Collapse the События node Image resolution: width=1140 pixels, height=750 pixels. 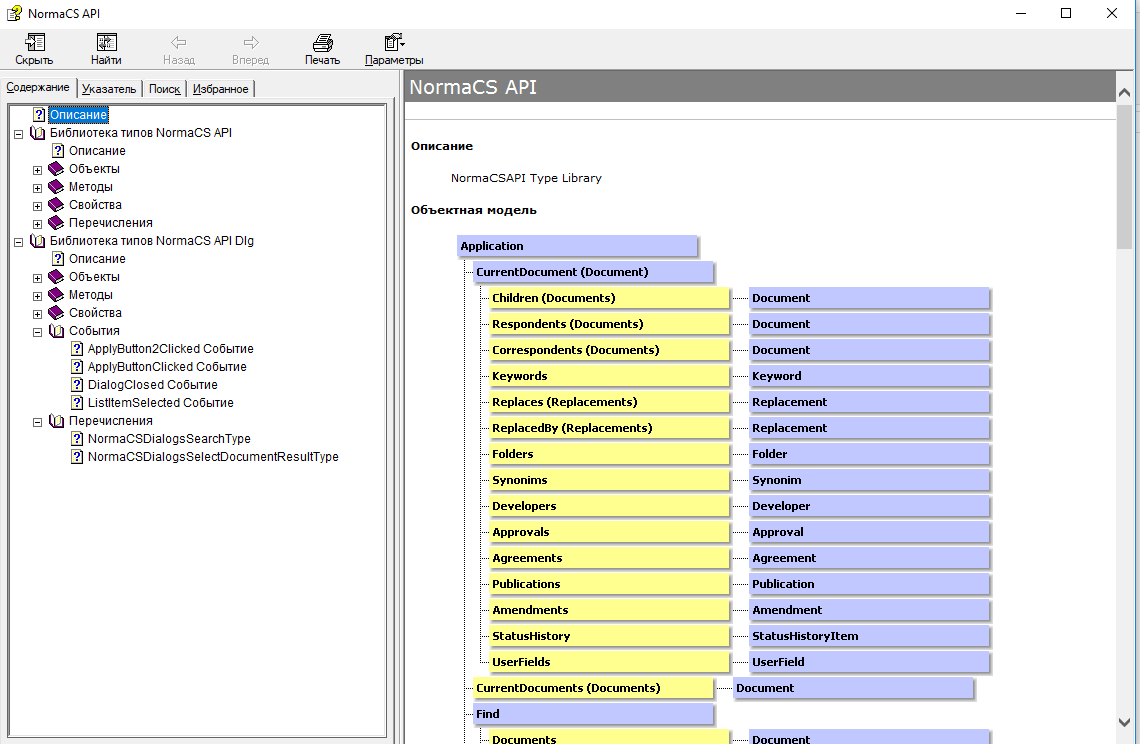tap(38, 332)
